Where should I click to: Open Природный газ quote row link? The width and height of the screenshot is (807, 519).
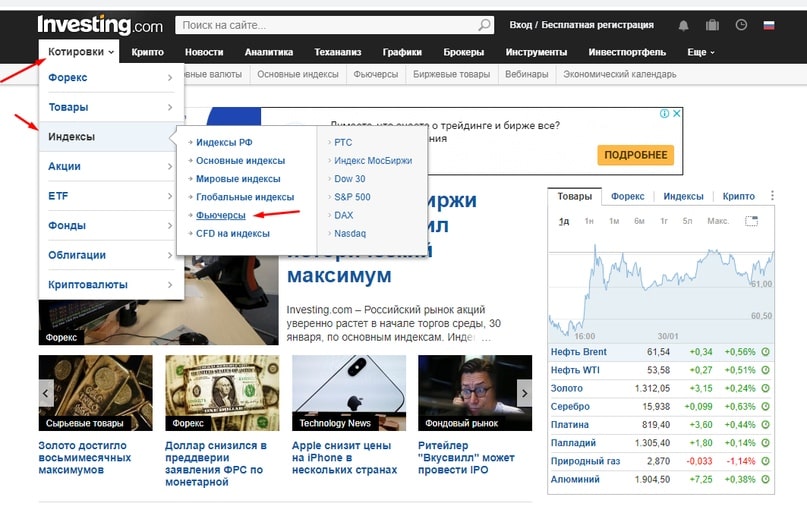tap(585, 461)
